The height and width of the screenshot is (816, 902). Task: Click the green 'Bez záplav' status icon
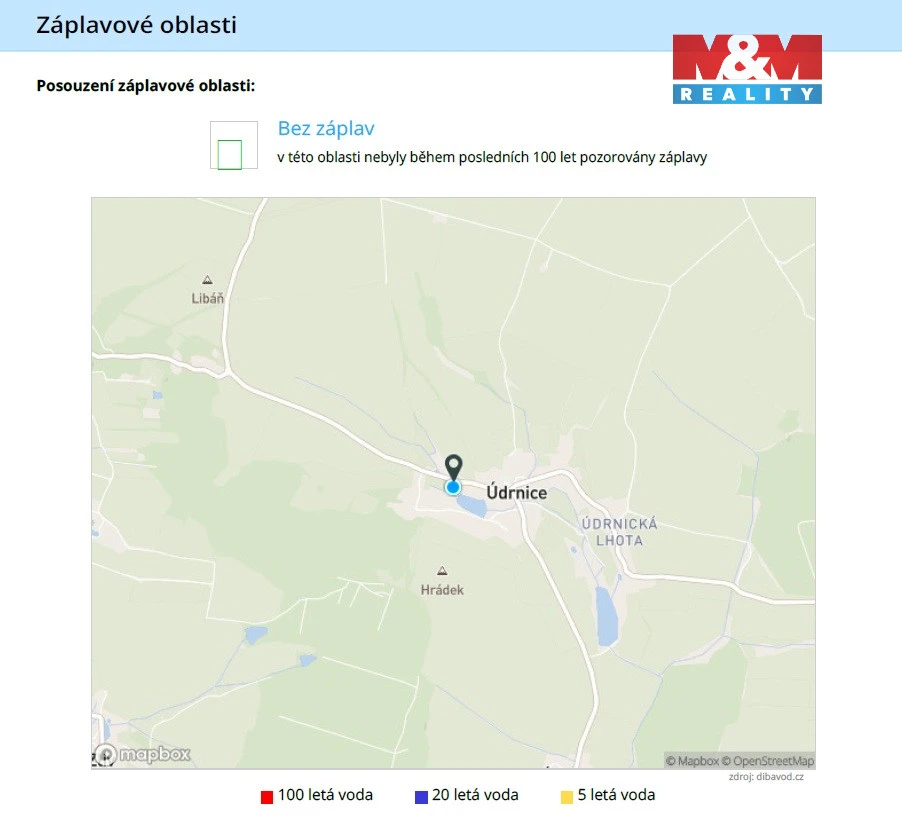(x=230, y=155)
